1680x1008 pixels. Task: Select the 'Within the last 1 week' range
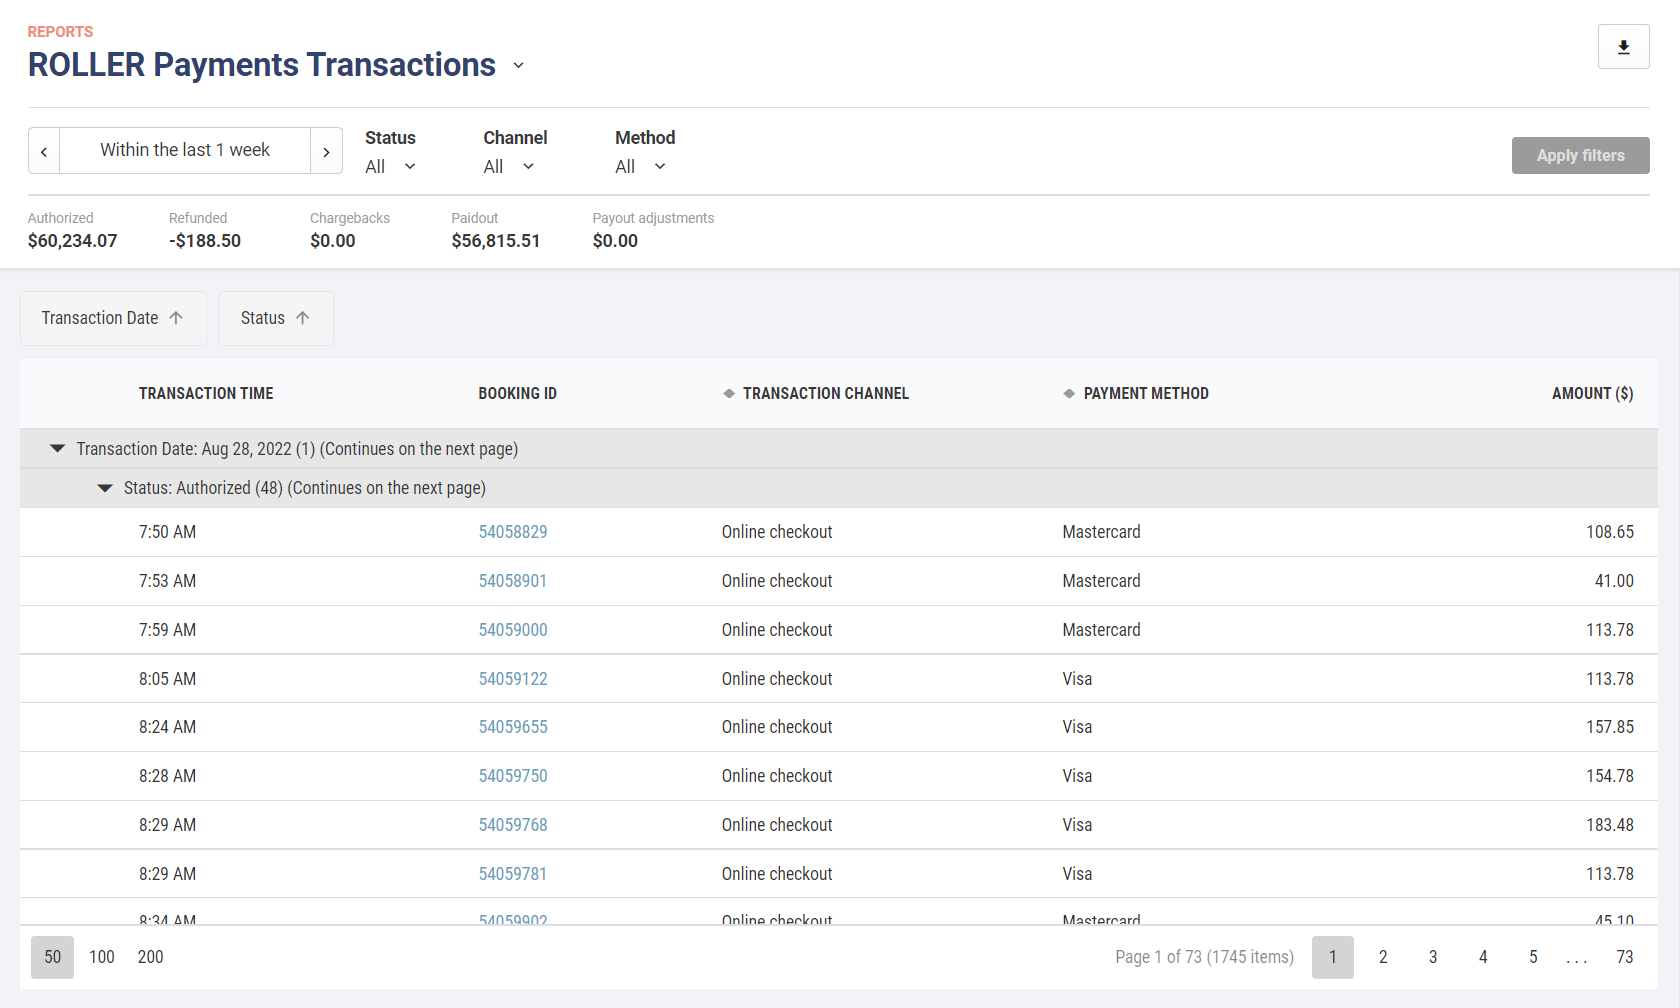click(185, 150)
